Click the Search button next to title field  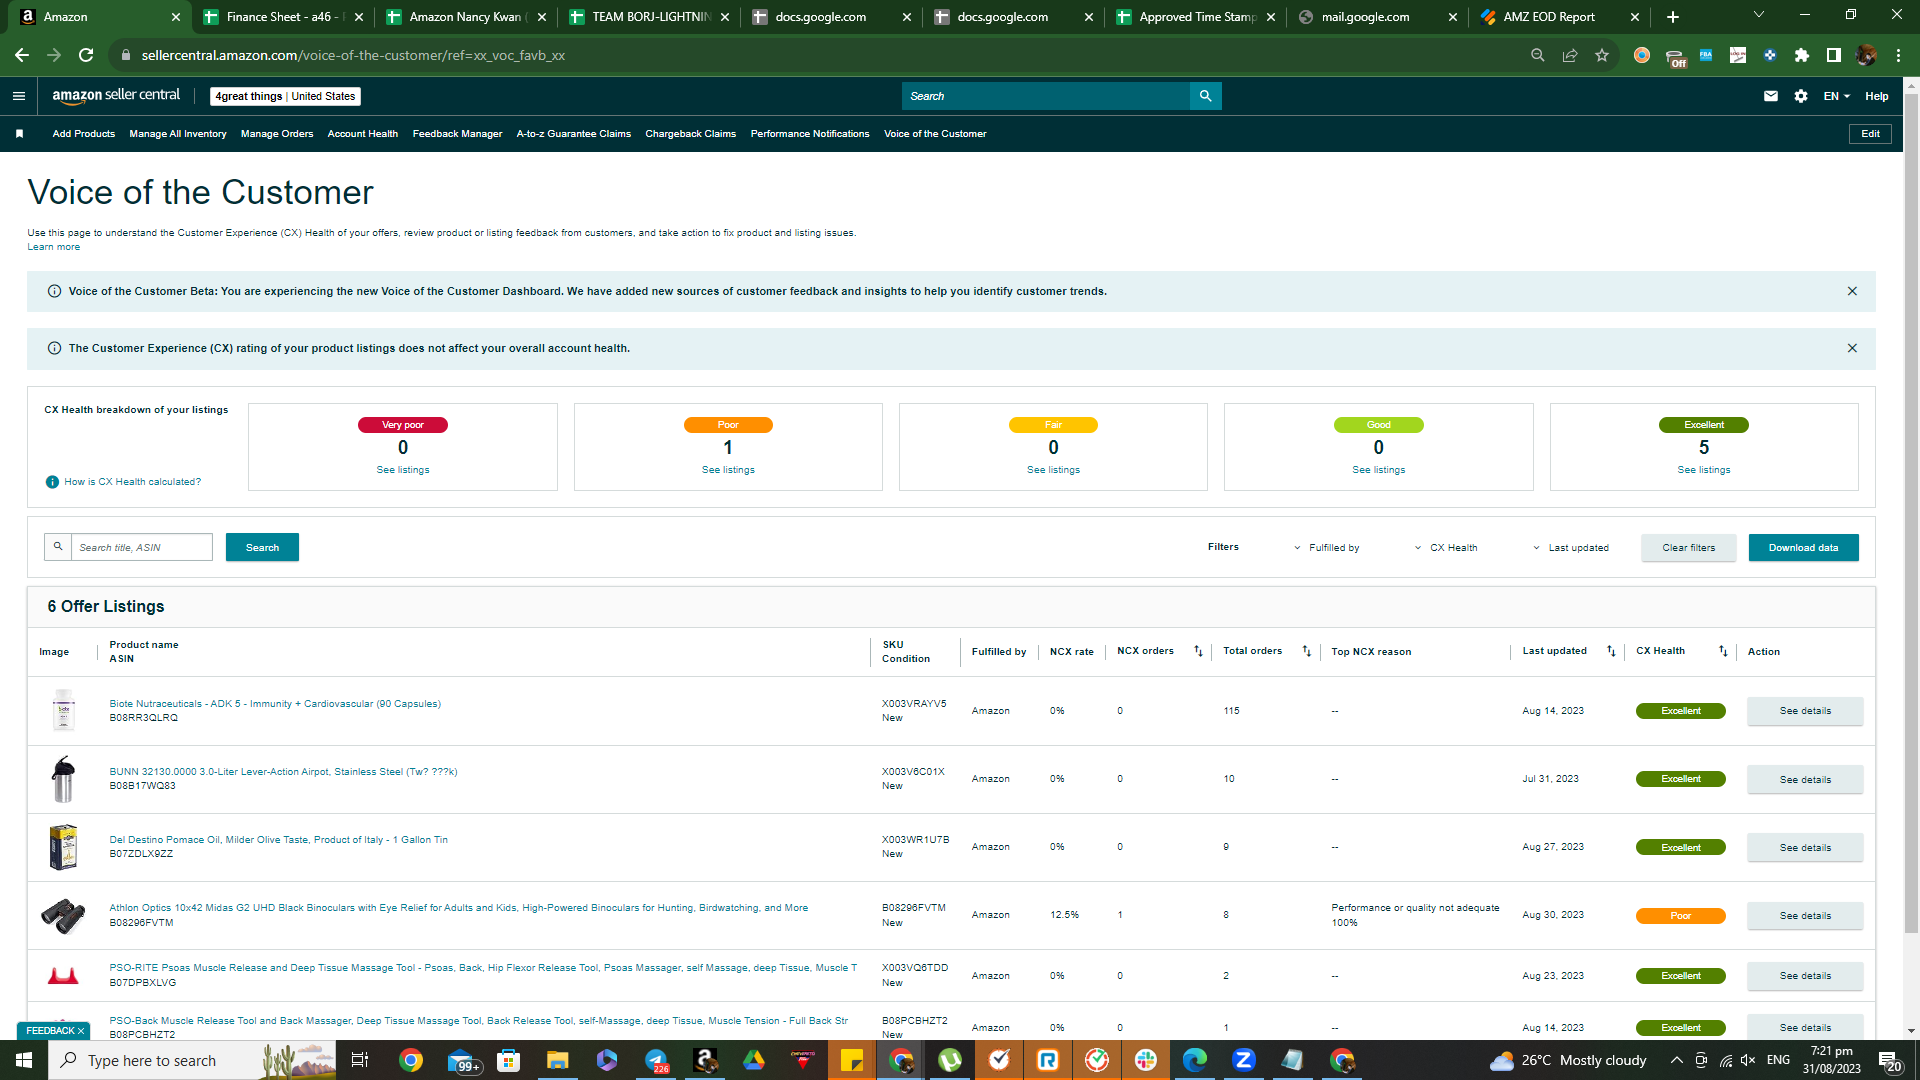262,547
